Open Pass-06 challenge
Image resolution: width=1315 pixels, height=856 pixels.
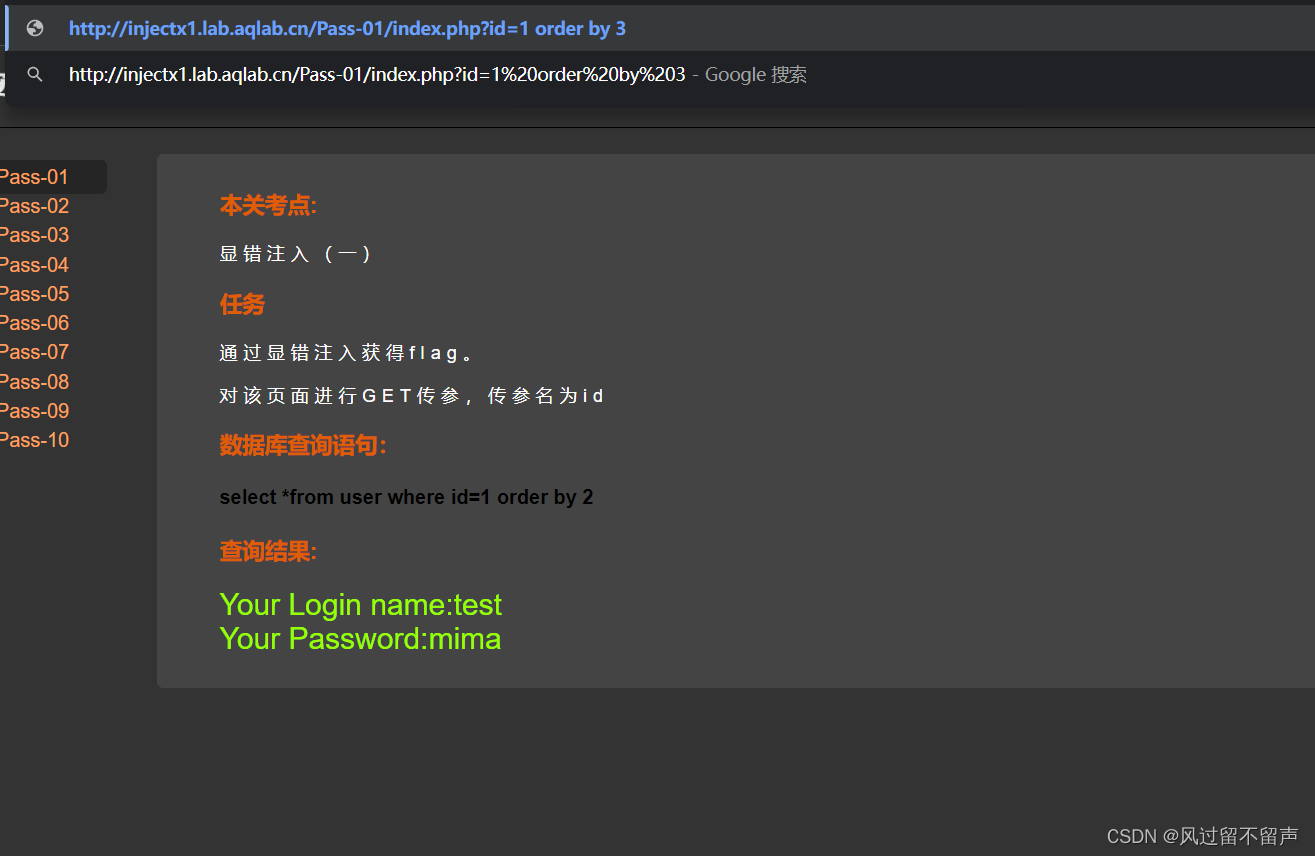[34, 323]
